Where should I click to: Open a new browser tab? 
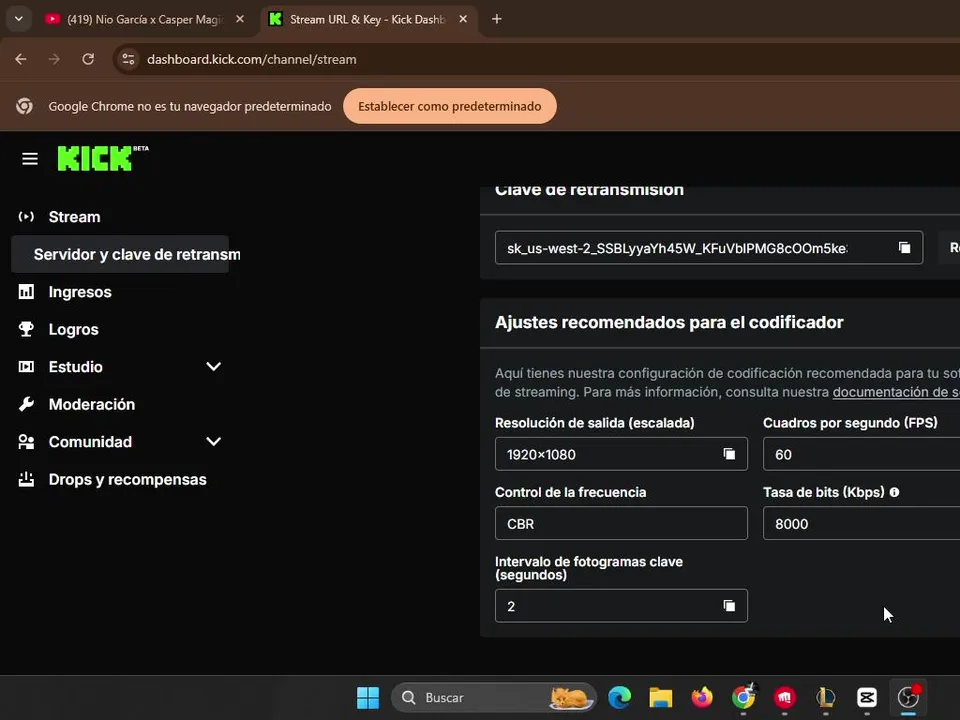(x=497, y=20)
